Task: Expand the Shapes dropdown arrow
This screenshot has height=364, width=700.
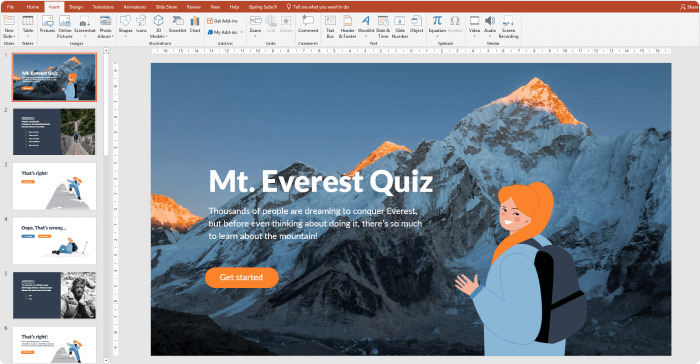Action: [x=125, y=37]
